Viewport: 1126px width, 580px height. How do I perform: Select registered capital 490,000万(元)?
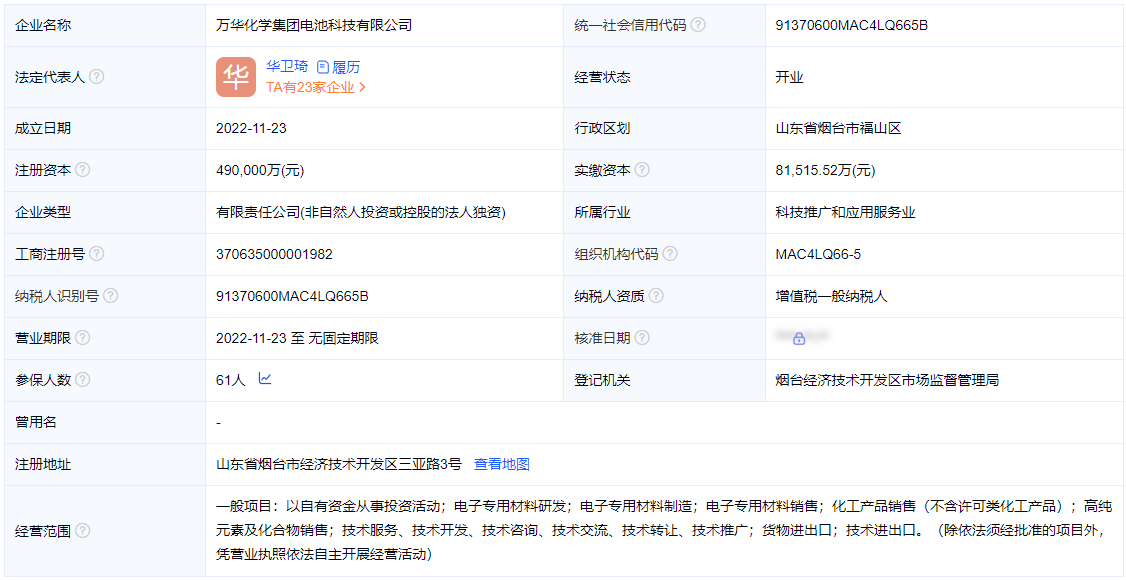(259, 170)
